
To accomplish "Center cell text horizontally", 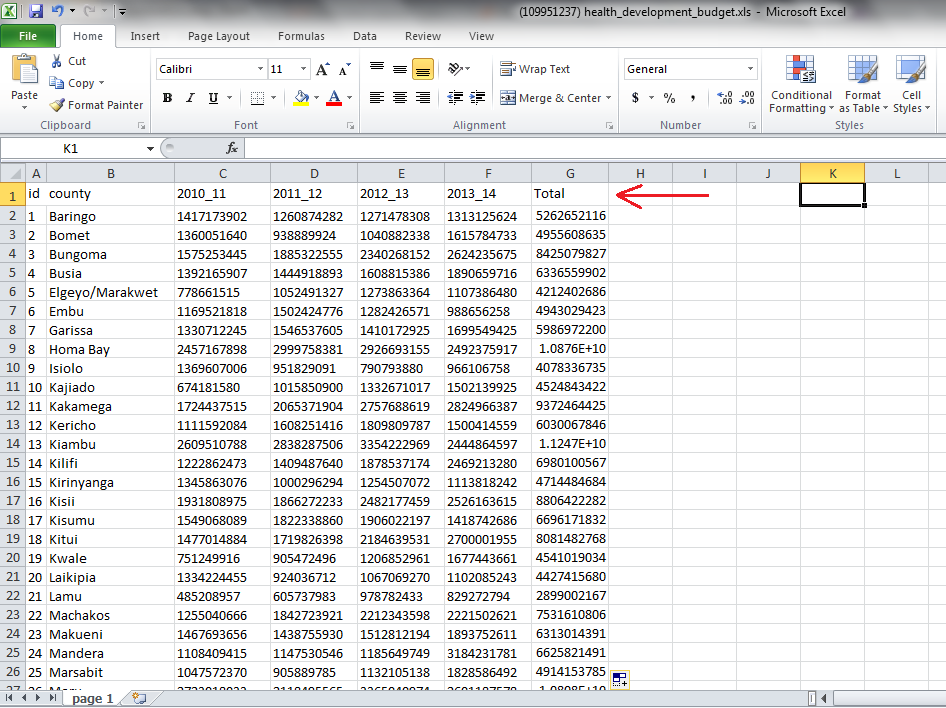I will pyautogui.click(x=399, y=98).
